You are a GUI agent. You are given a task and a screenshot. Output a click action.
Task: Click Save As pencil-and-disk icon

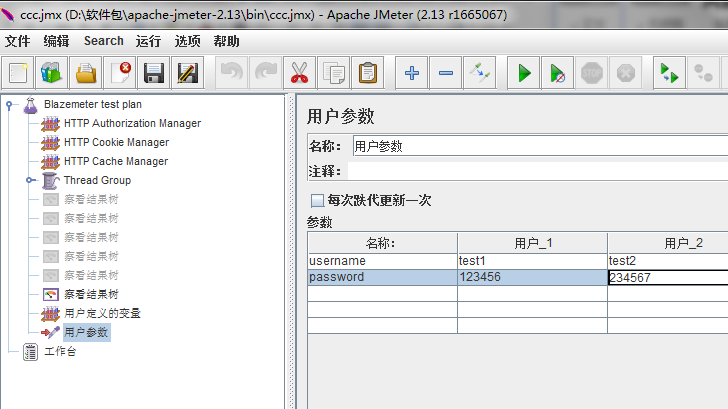pyautogui.click(x=188, y=73)
